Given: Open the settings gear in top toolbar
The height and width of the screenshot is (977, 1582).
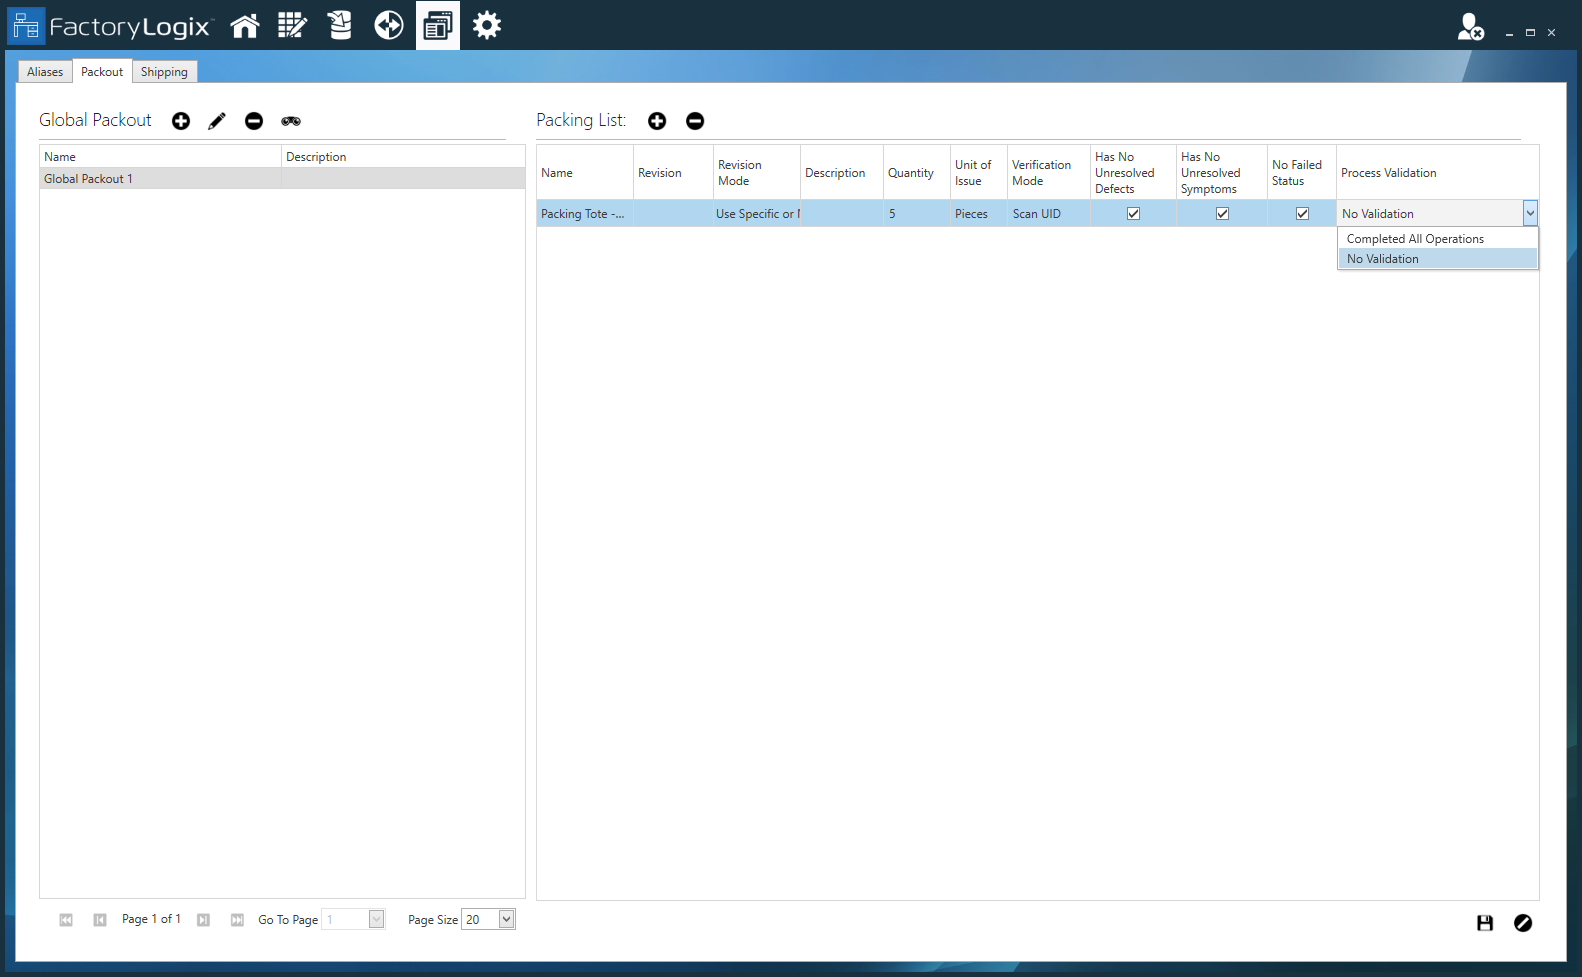Looking at the screenshot, I should (487, 26).
